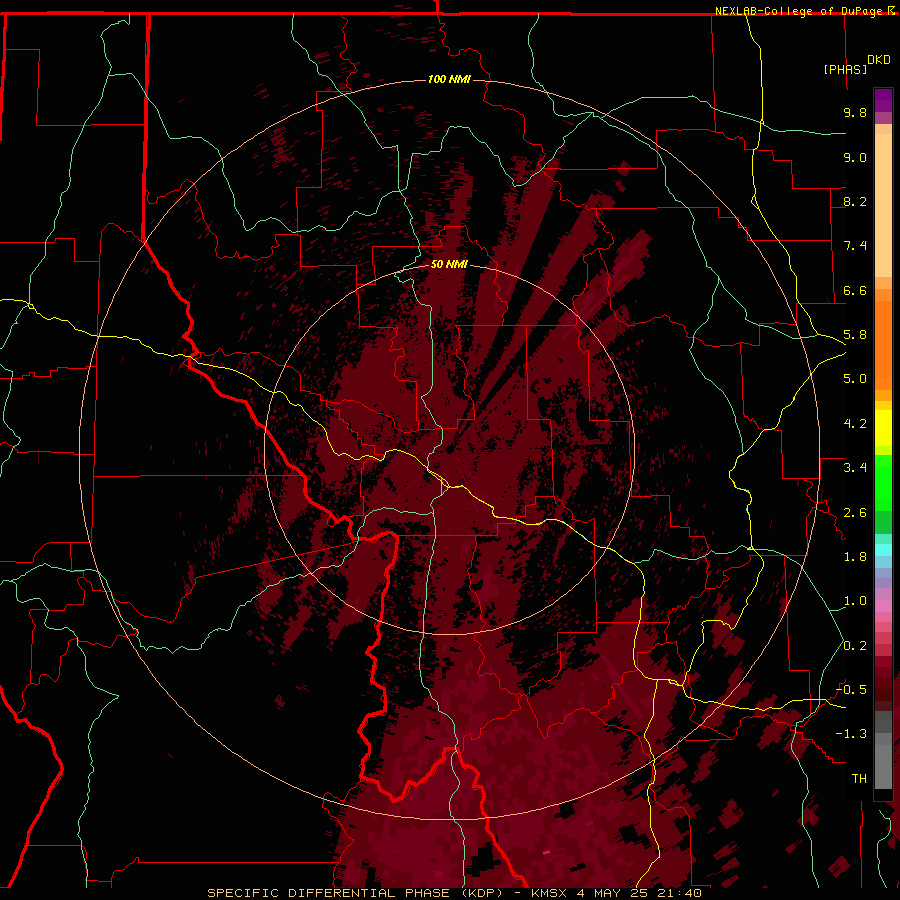The image size is (900, 900).
Task: Click the 0.2 colorbar value label
Action: (855, 646)
